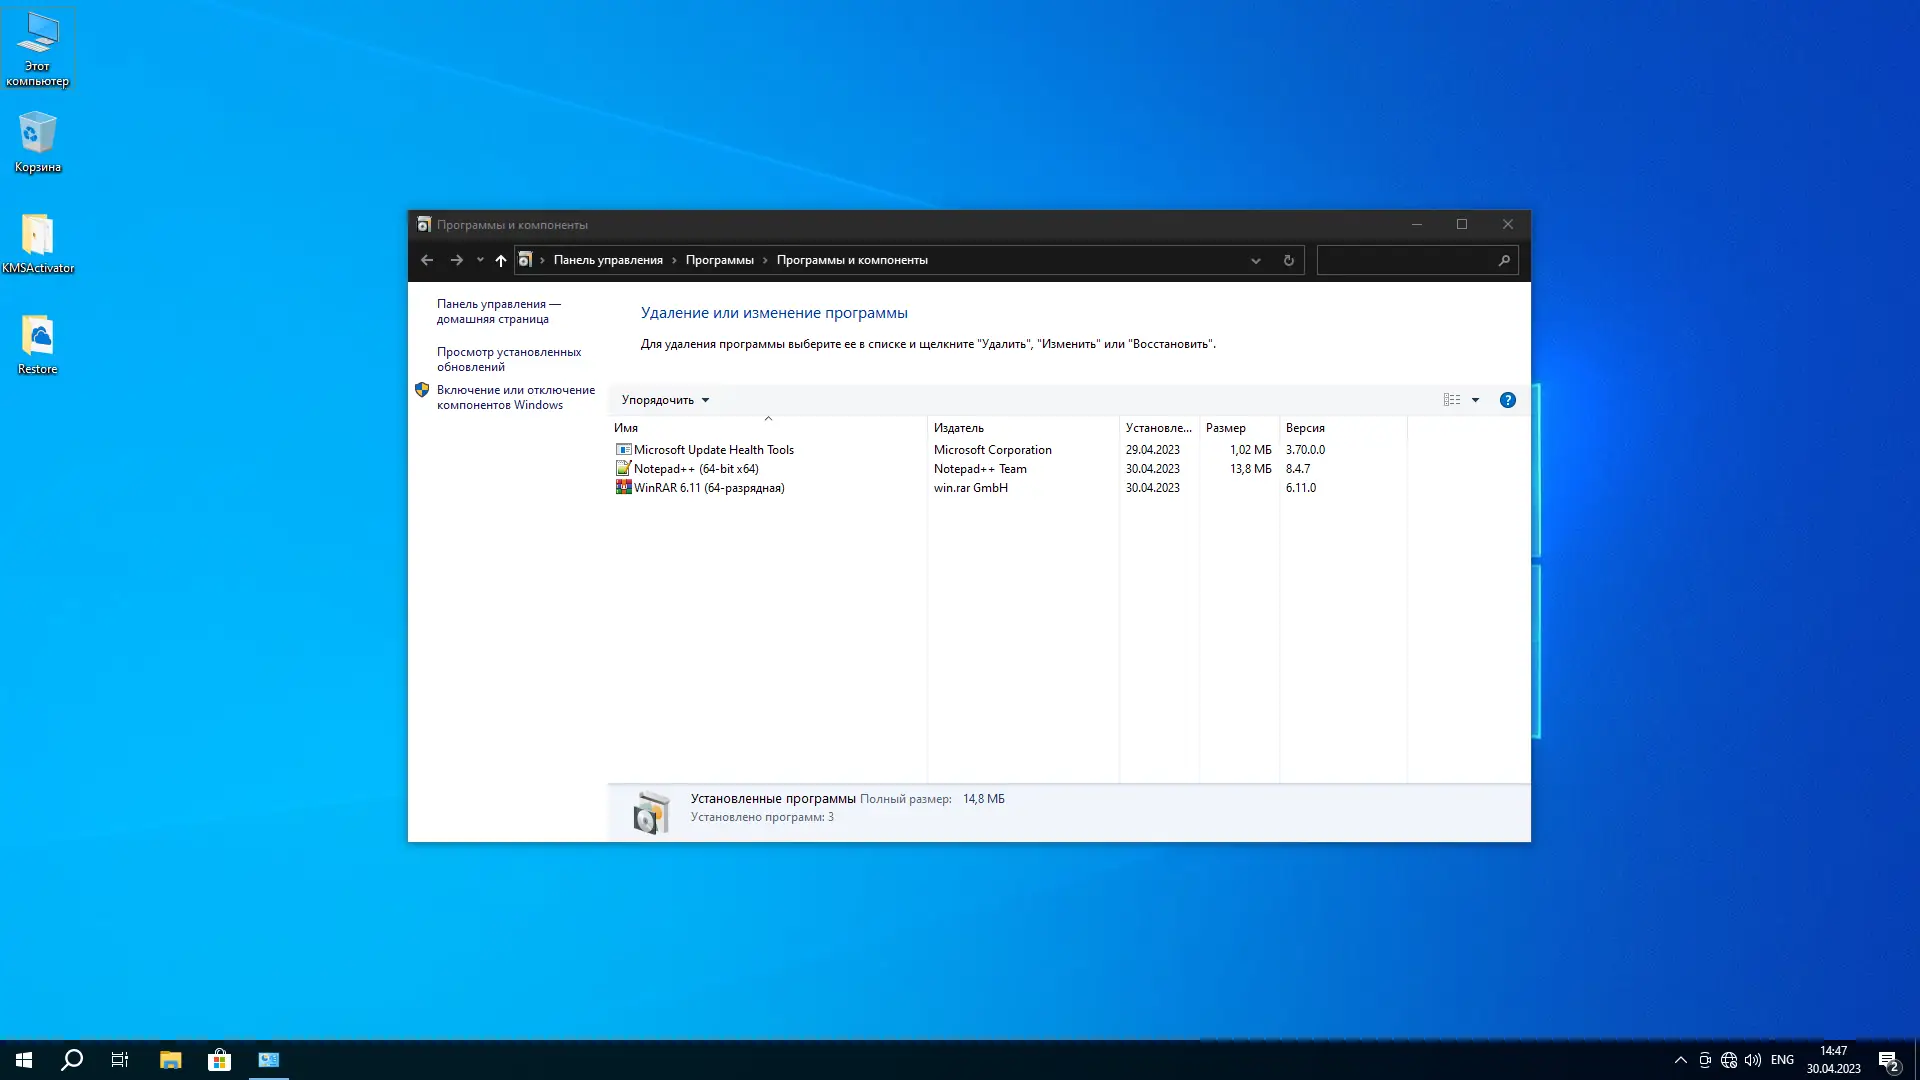Image resolution: width=1920 pixels, height=1080 pixels.
Task: Refresh the Programs and Features list
Action: 1288,260
